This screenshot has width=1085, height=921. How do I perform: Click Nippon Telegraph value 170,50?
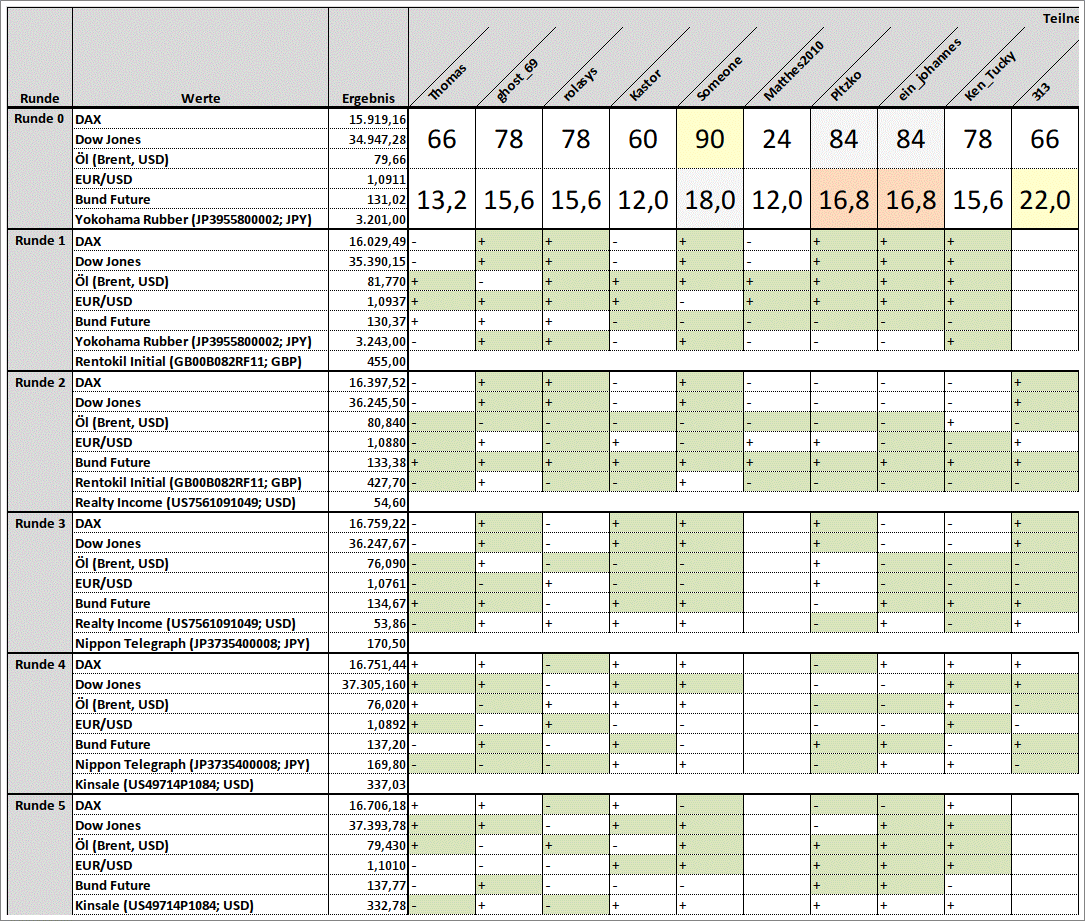click(x=386, y=644)
